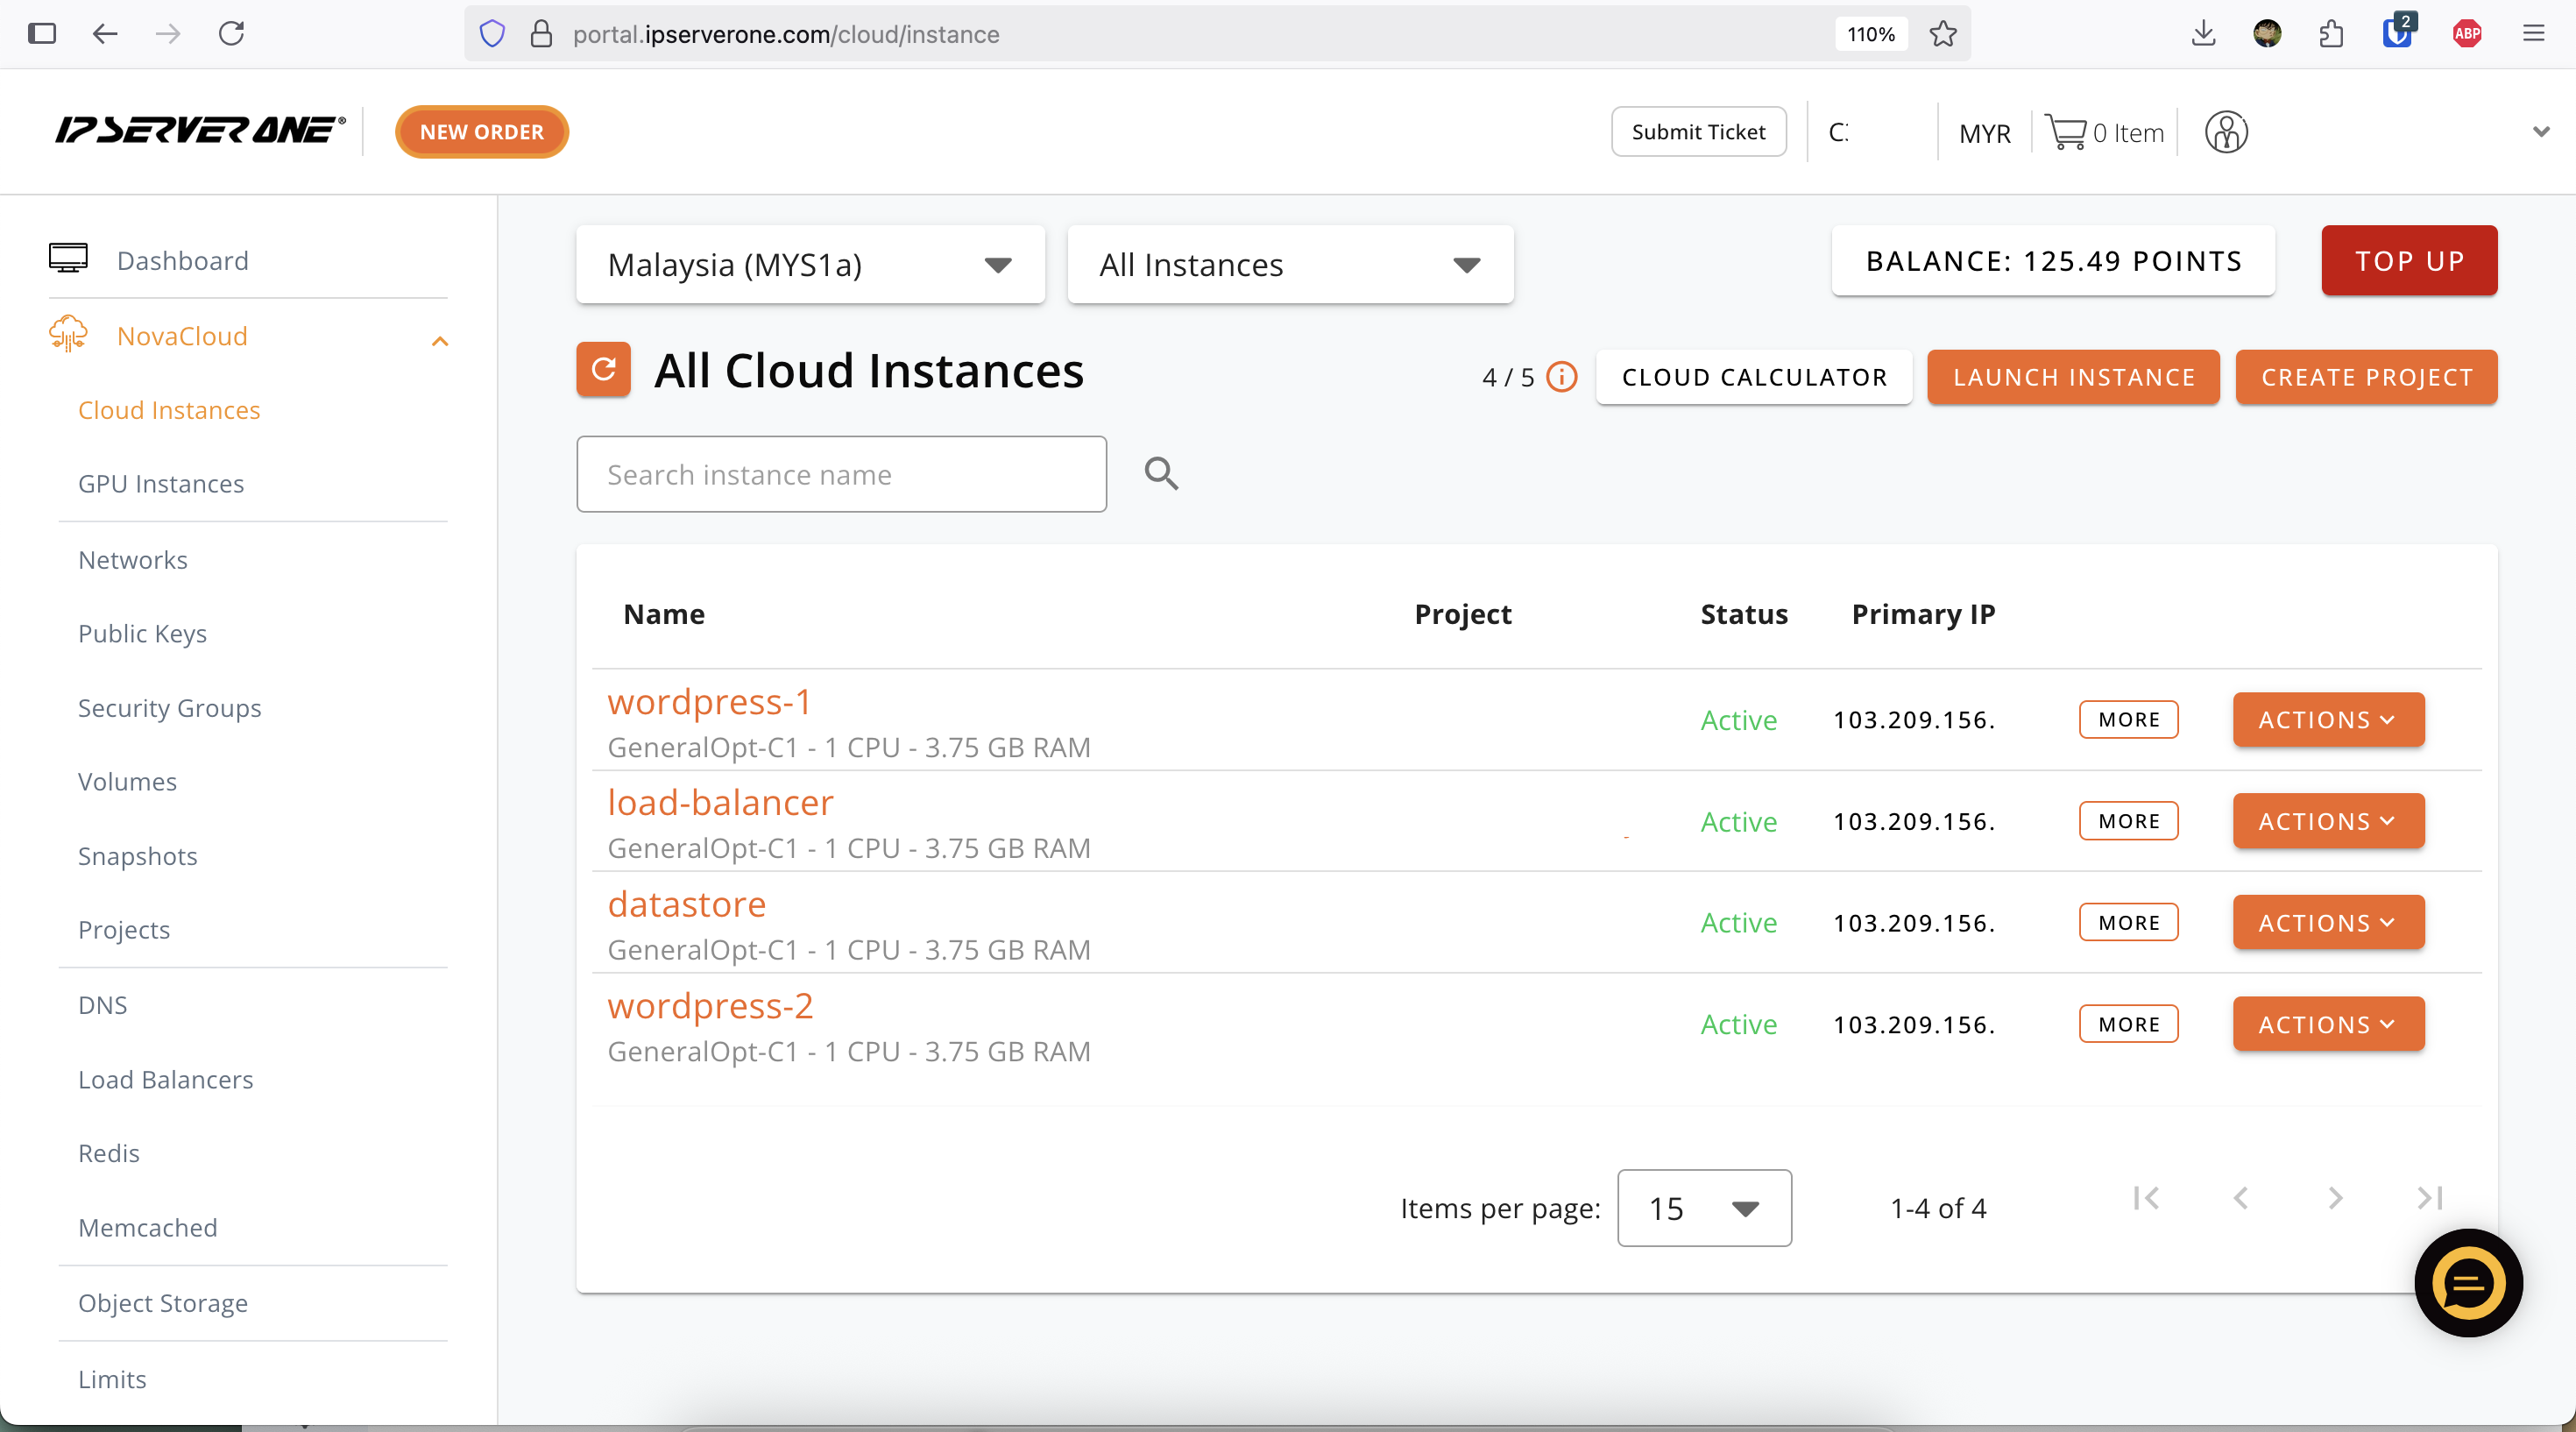Click LAUNCH INSTANCE button
Screen dimensions: 2576x1432
click(2073, 377)
